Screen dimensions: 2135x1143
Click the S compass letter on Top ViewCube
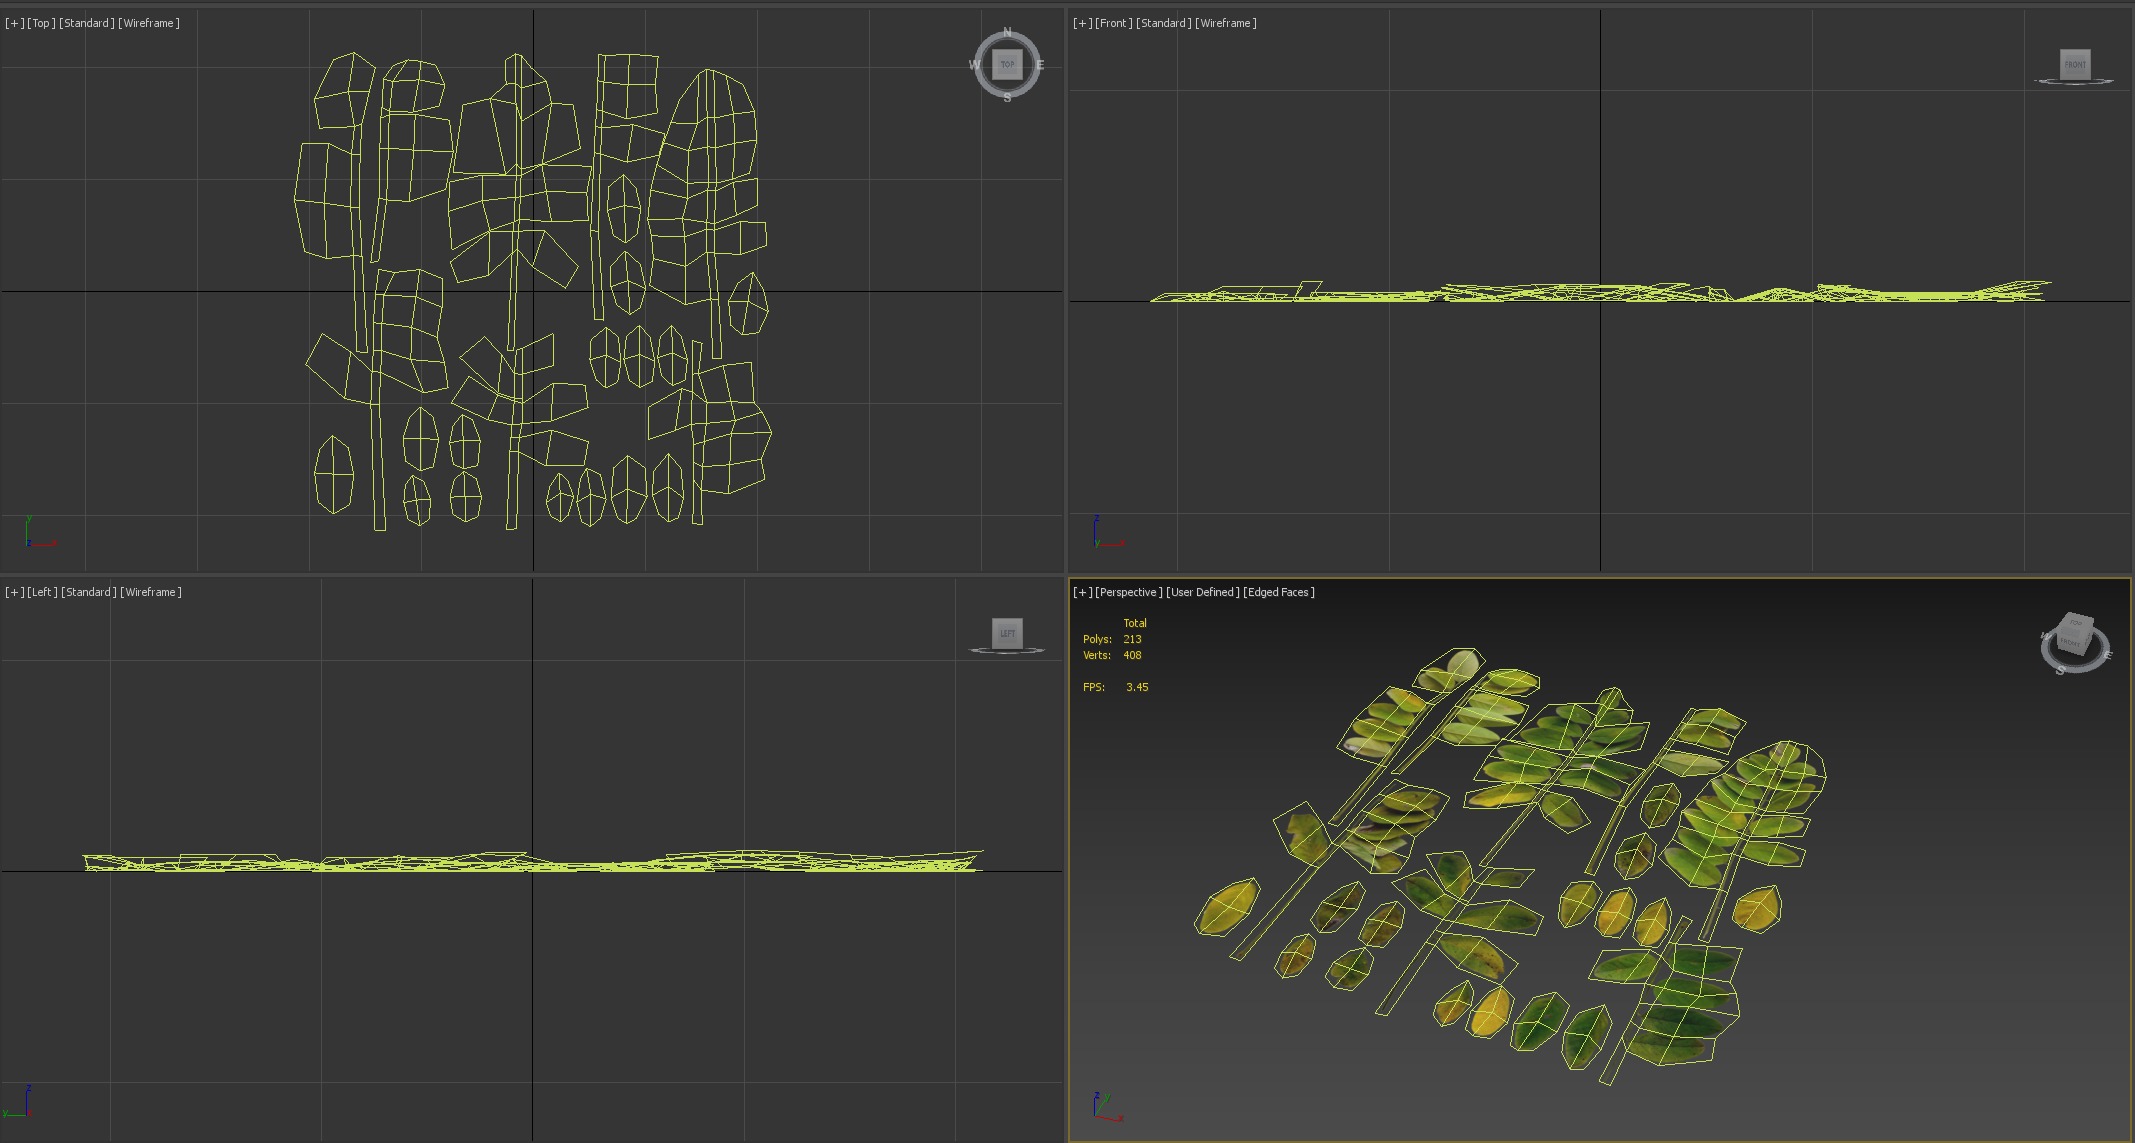(1007, 98)
